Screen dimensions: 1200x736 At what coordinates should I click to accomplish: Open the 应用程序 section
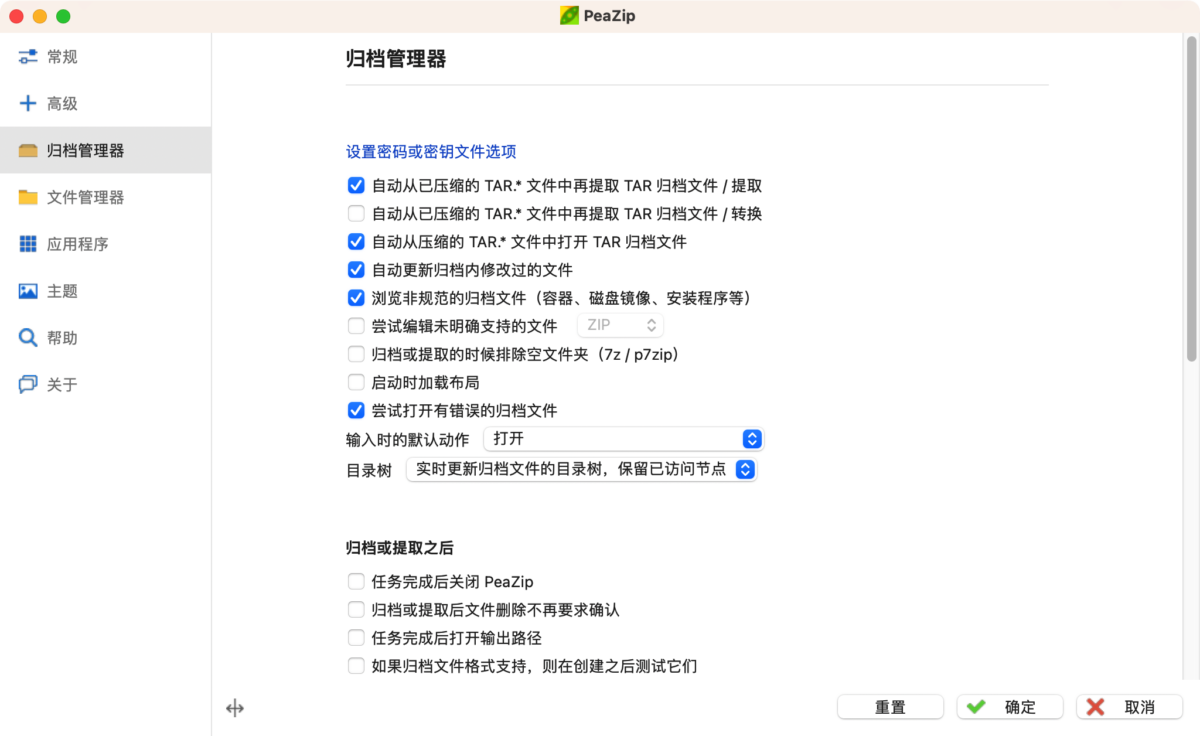click(x=105, y=244)
